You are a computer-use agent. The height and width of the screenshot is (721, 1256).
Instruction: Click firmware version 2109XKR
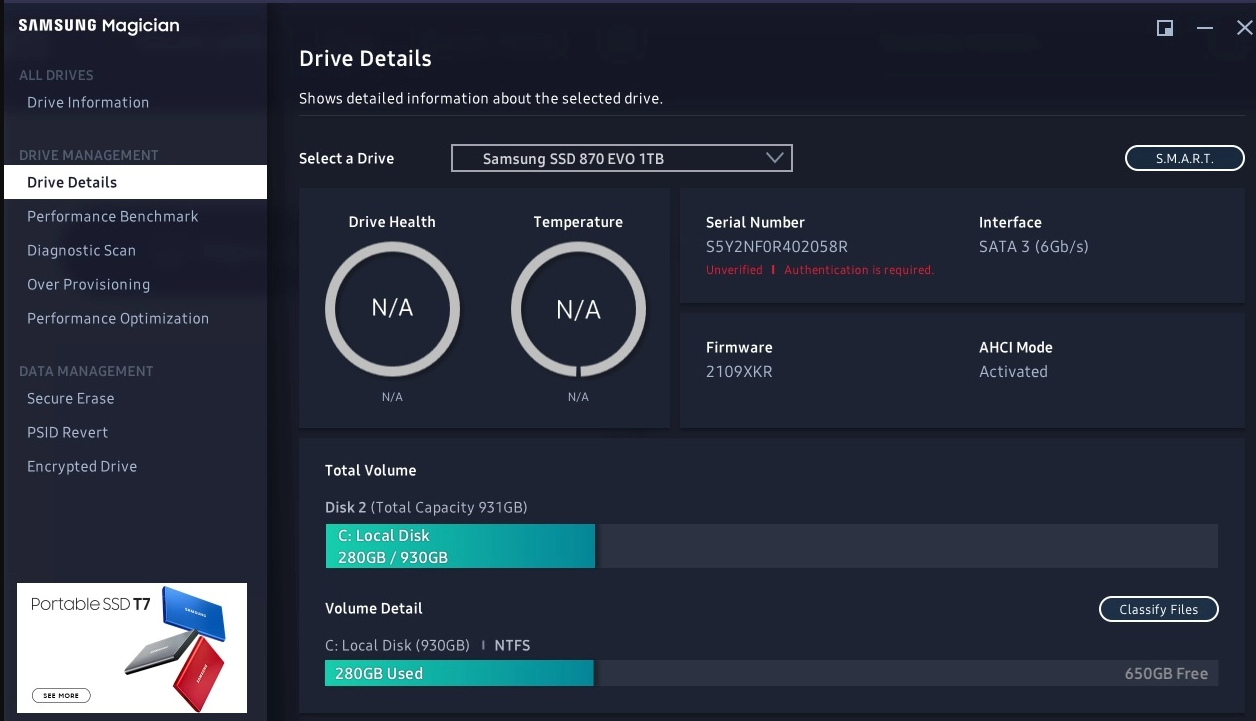(739, 371)
